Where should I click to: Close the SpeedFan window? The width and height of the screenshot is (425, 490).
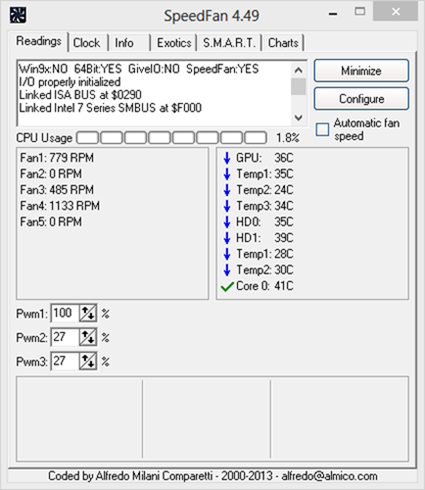(396, 12)
